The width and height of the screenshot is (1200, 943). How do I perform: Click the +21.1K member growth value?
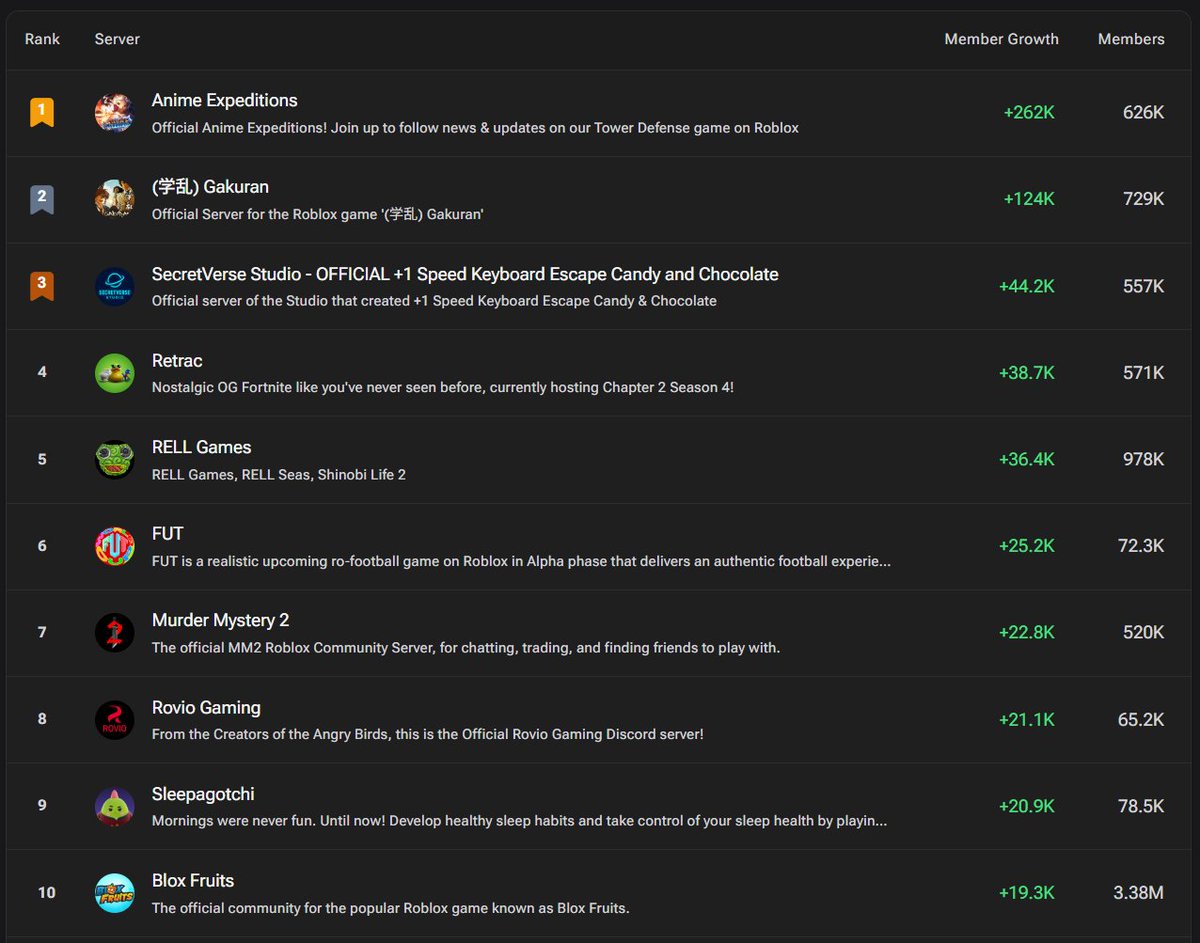(x=1027, y=719)
